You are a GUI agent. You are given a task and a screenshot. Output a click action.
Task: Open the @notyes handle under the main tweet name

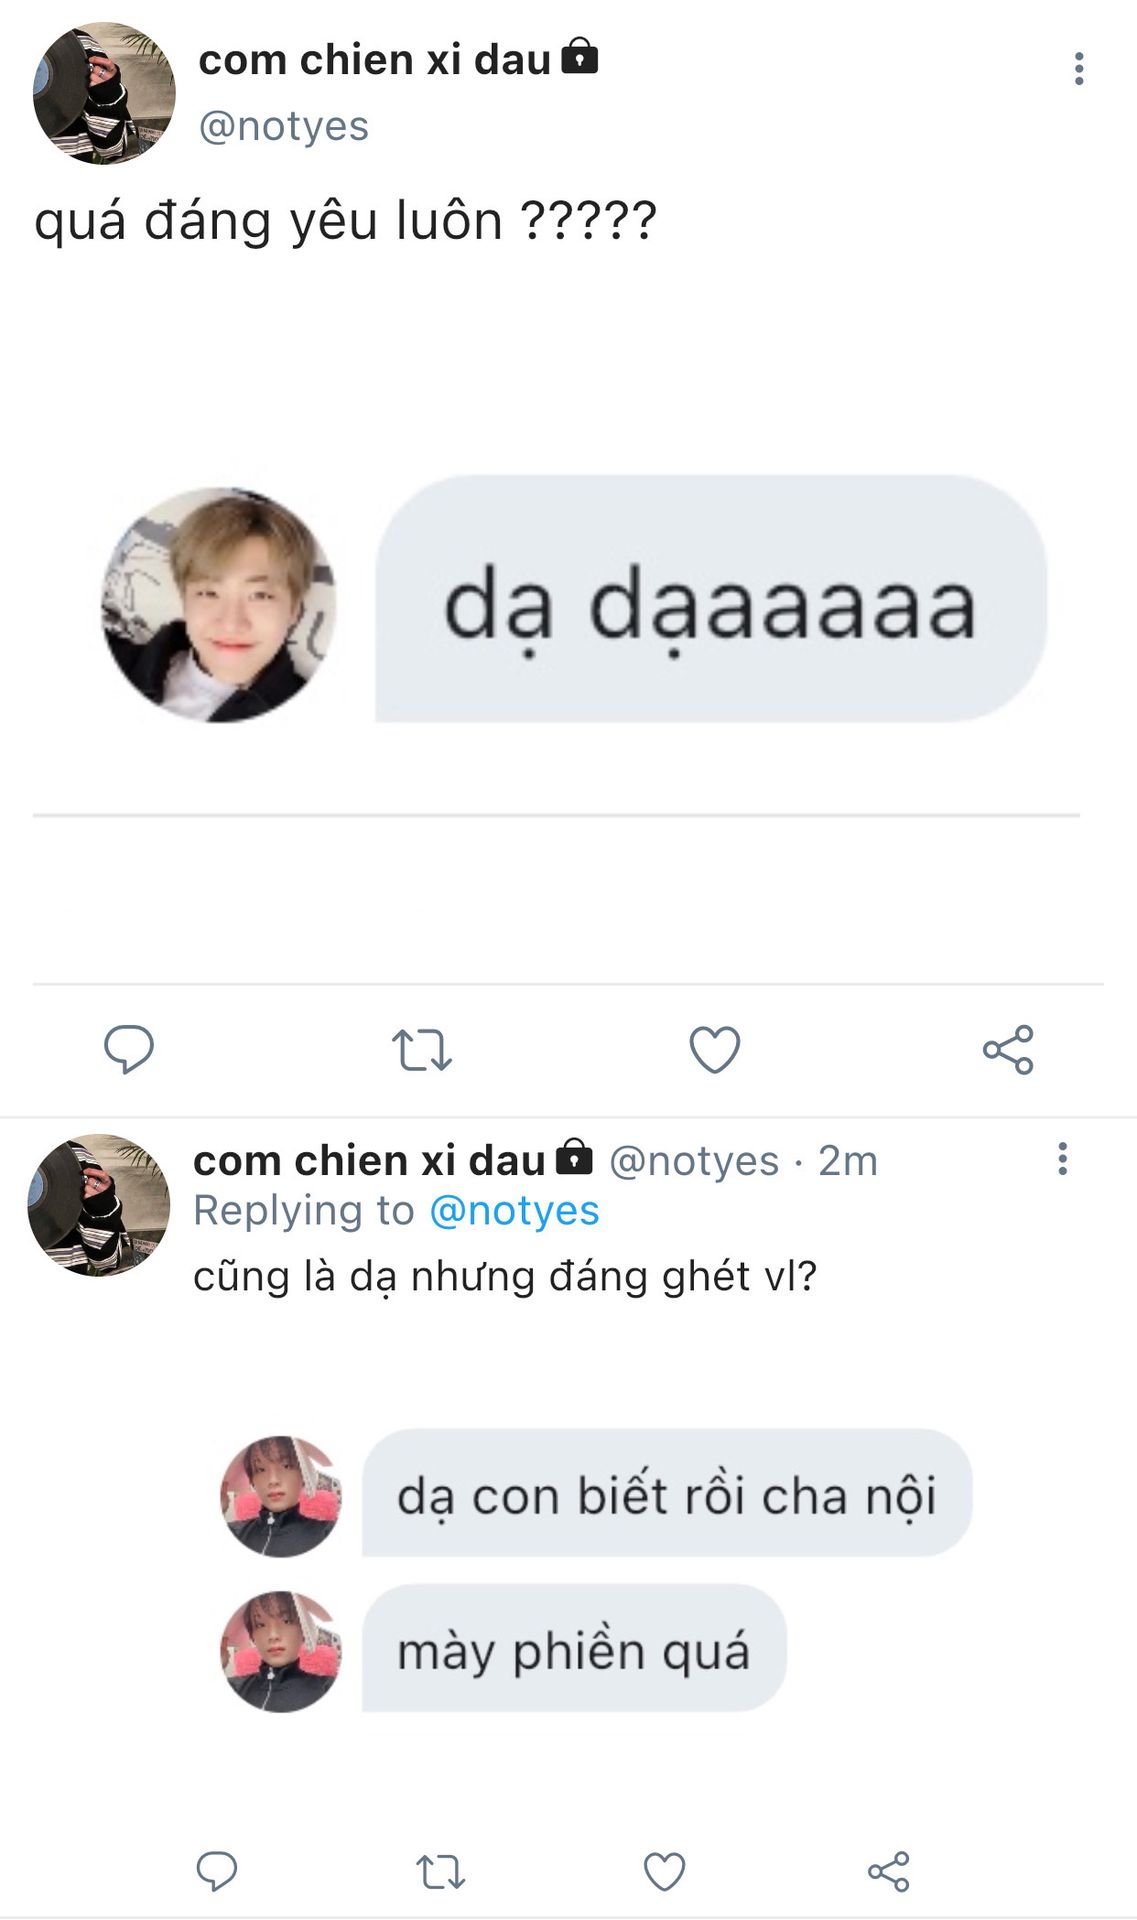click(x=284, y=126)
